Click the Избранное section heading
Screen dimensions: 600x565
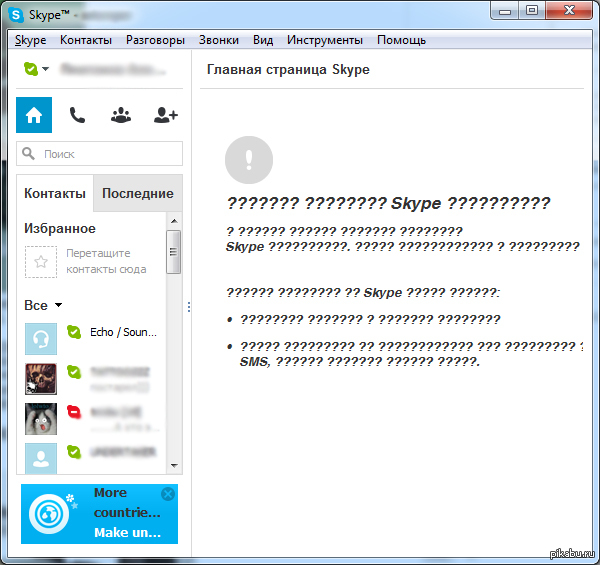[x=60, y=228]
